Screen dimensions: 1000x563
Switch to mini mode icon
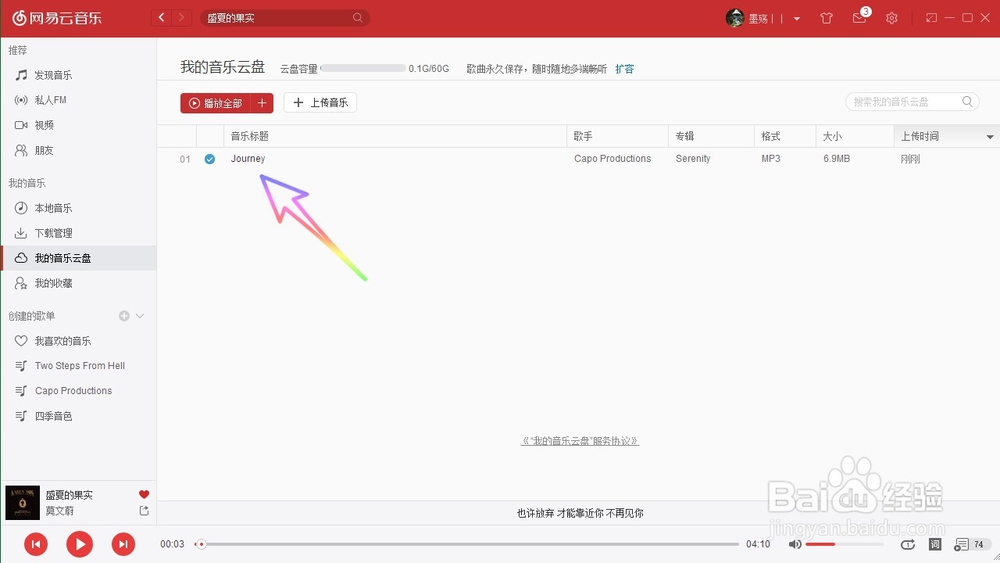[x=932, y=18]
